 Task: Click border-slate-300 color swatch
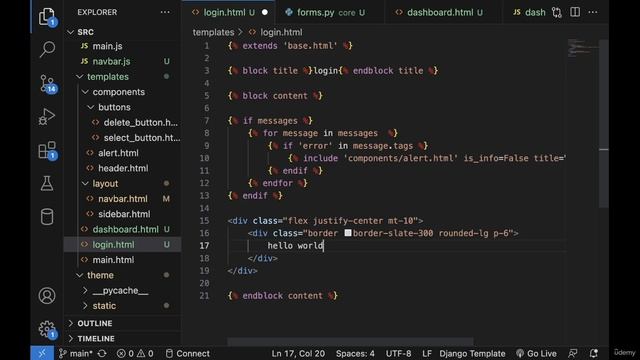coord(348,233)
